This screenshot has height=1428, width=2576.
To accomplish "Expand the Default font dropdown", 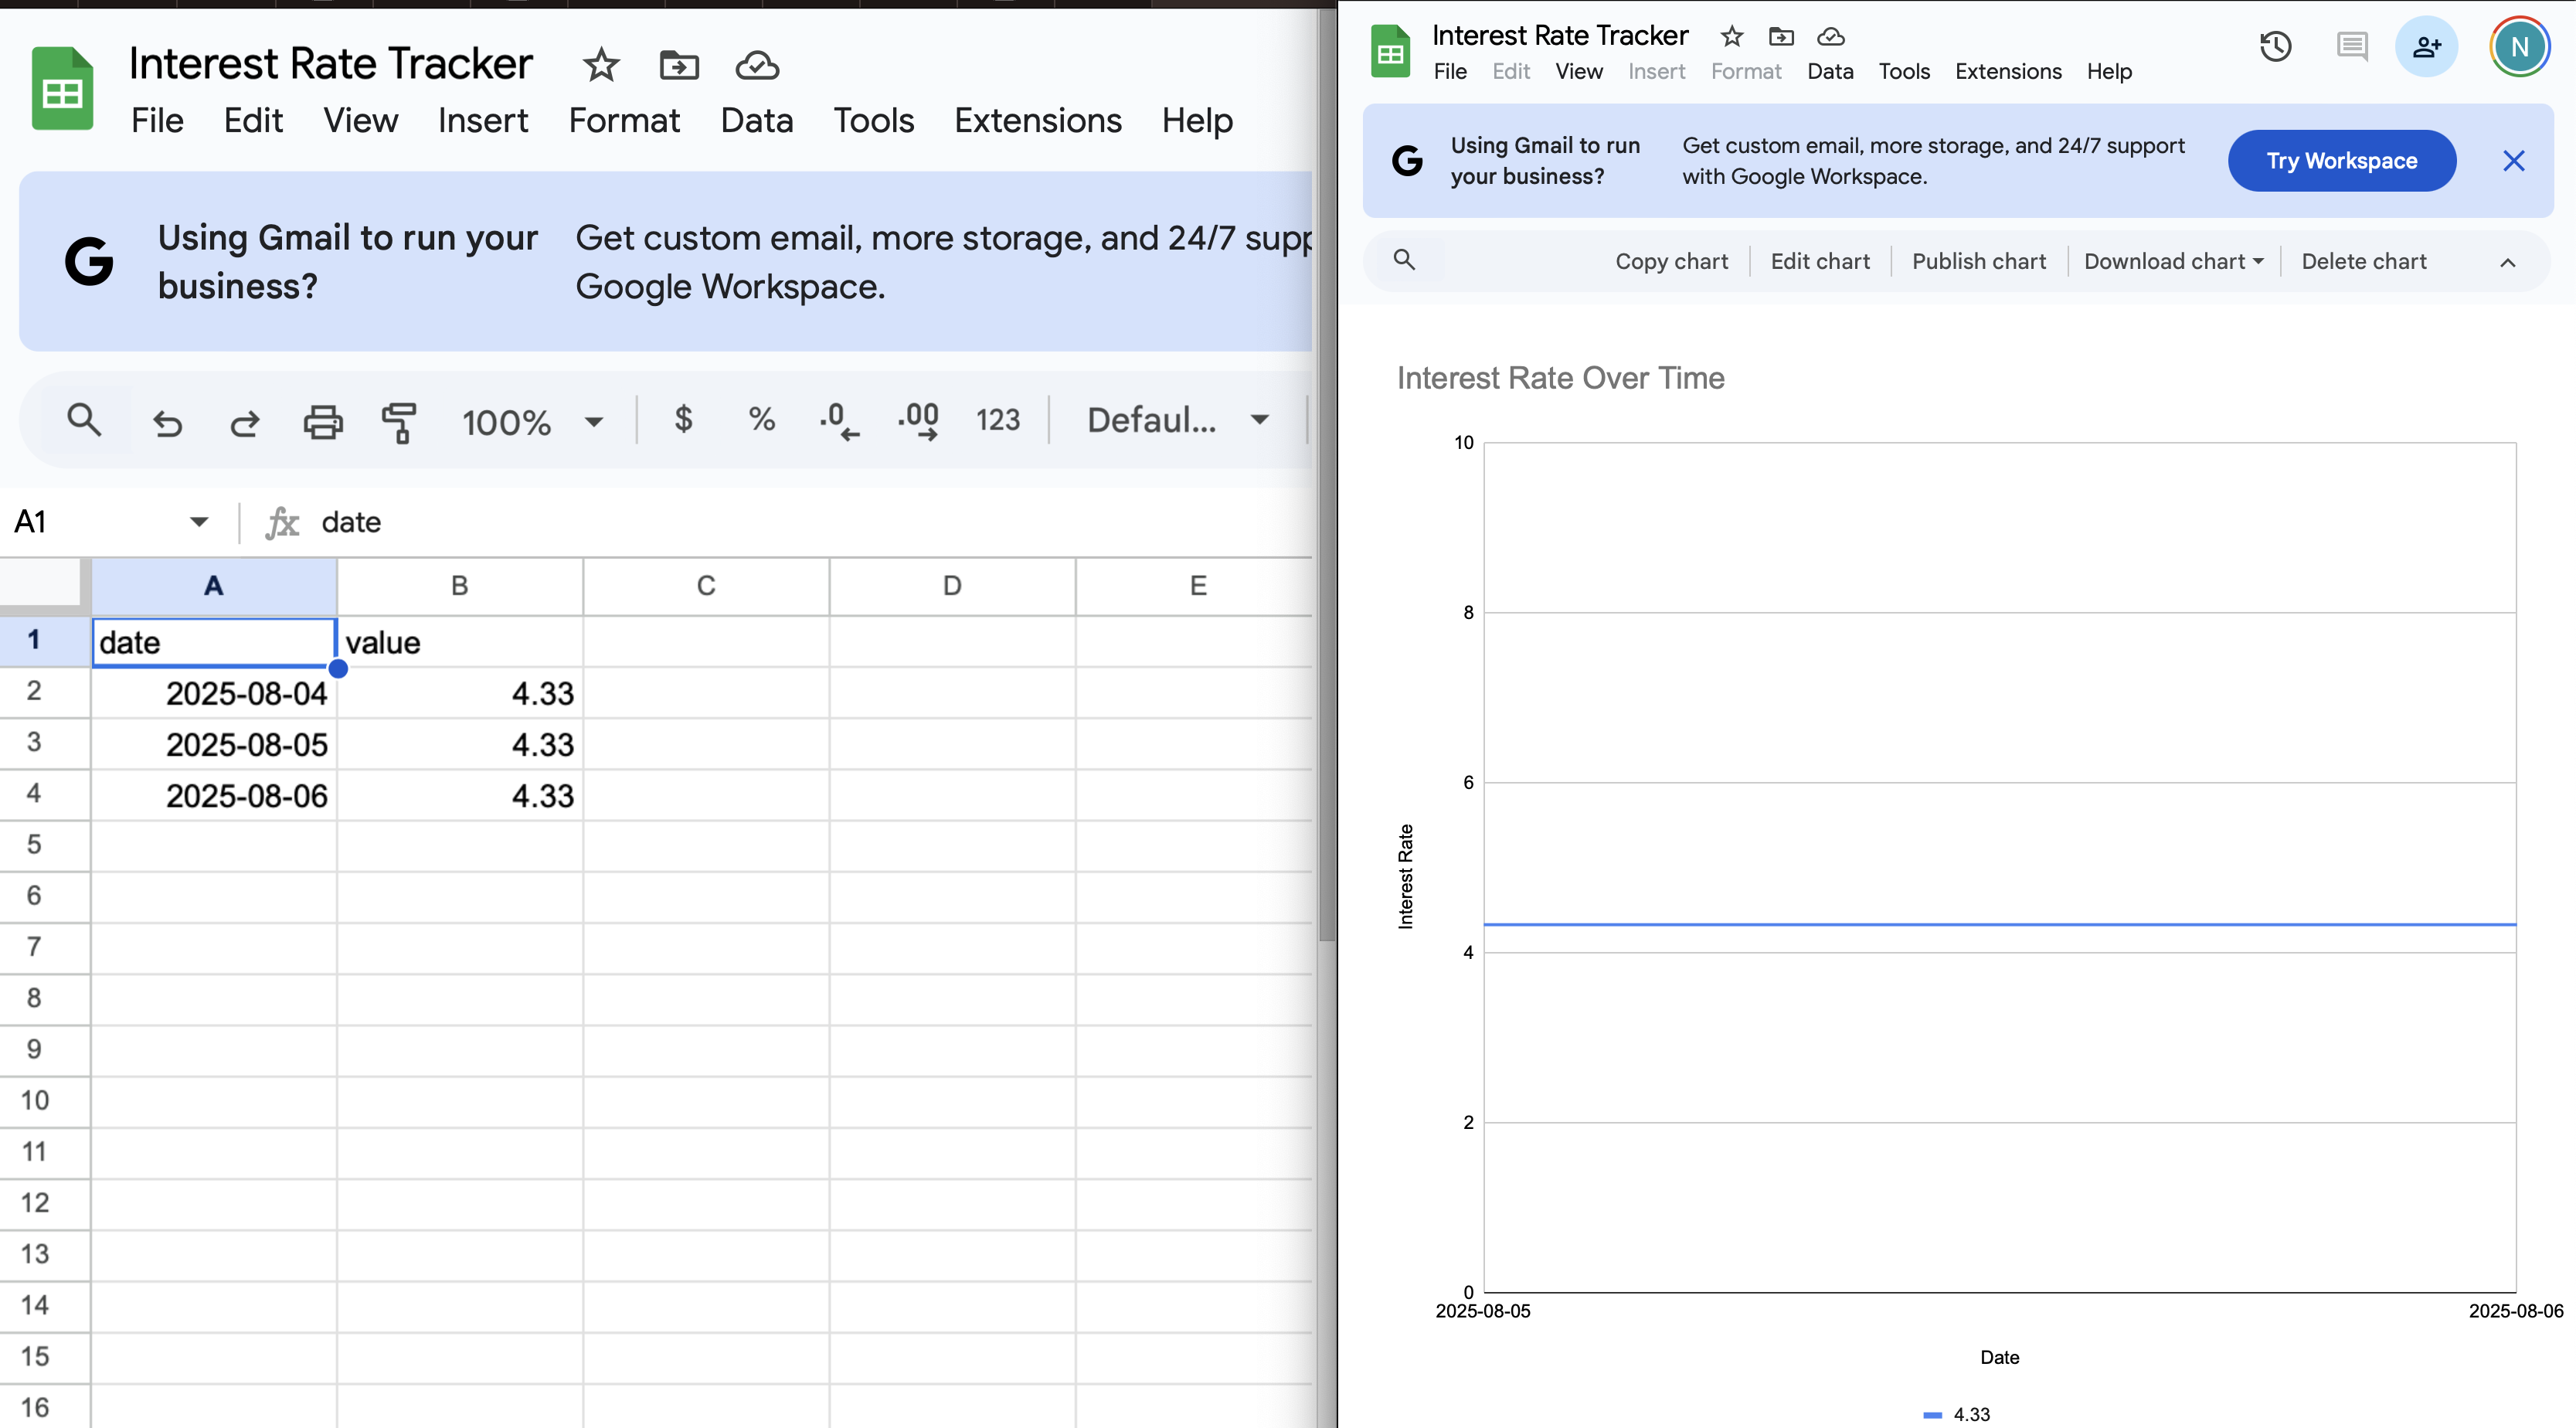I will coord(1176,420).
